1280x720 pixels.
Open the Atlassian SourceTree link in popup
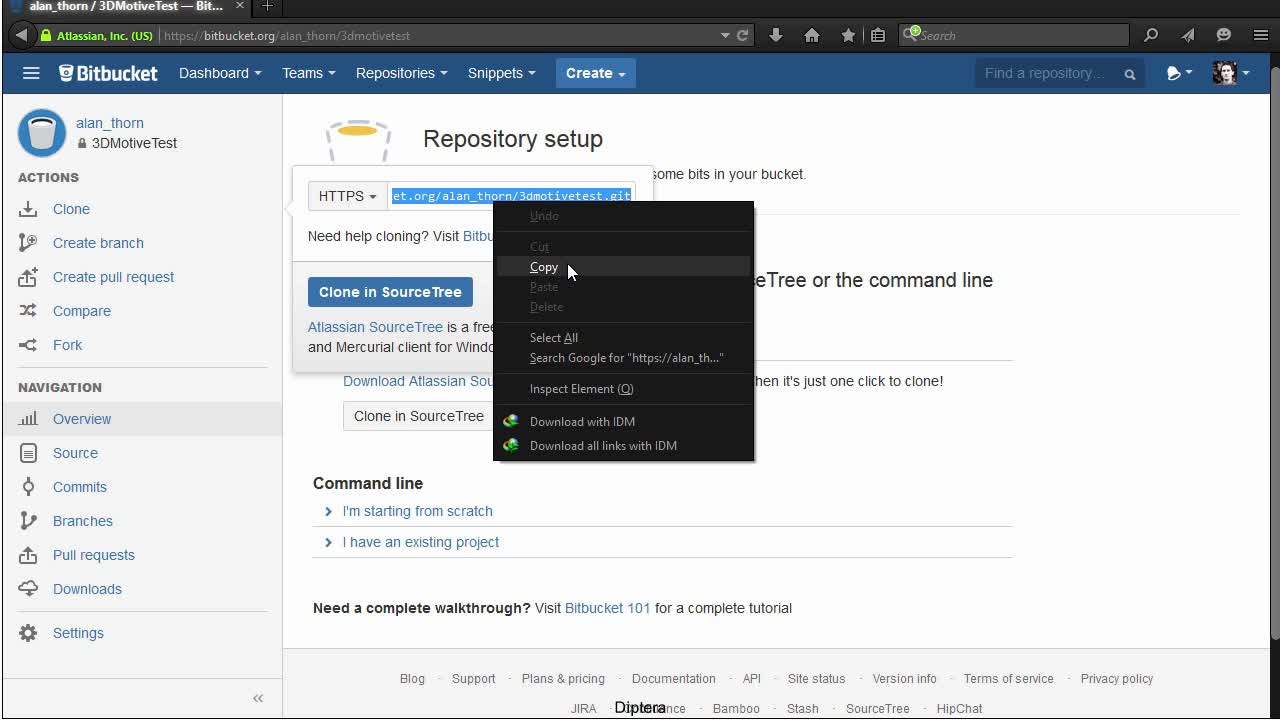pyautogui.click(x=375, y=327)
